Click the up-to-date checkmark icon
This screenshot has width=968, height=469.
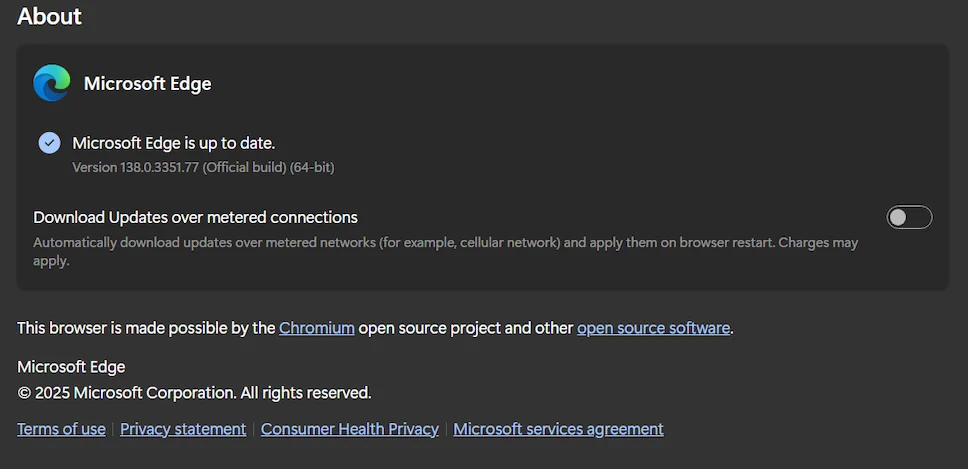tap(49, 143)
